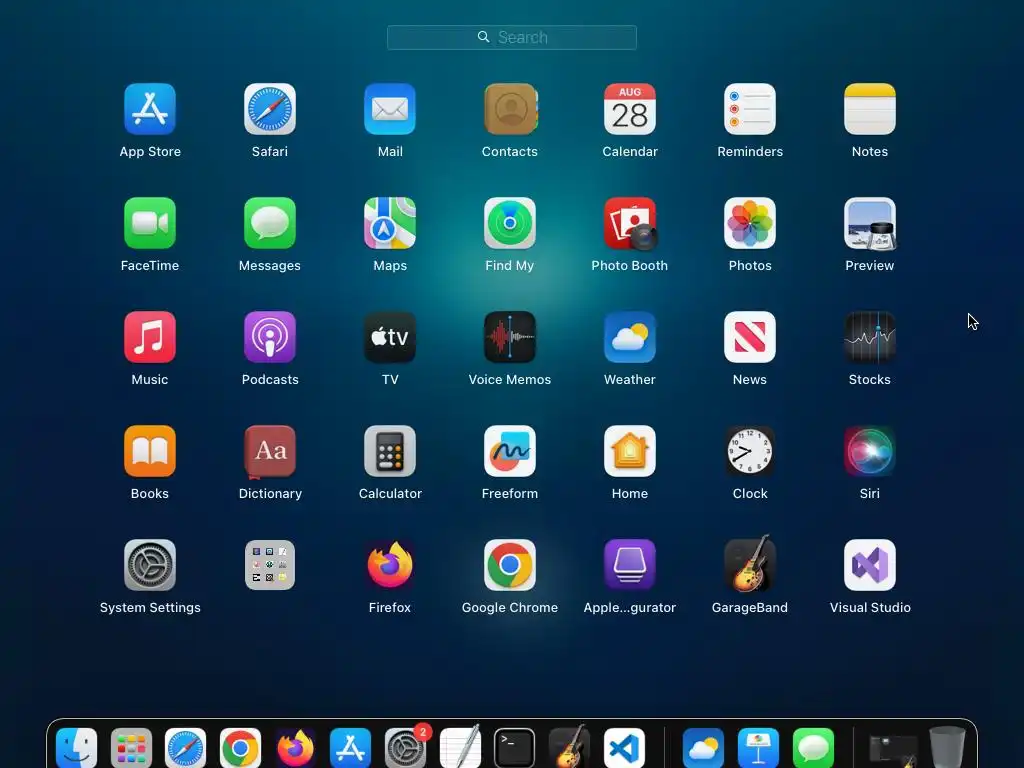Start the FaceTime app
Screen dimensions: 1024x768
(150, 223)
